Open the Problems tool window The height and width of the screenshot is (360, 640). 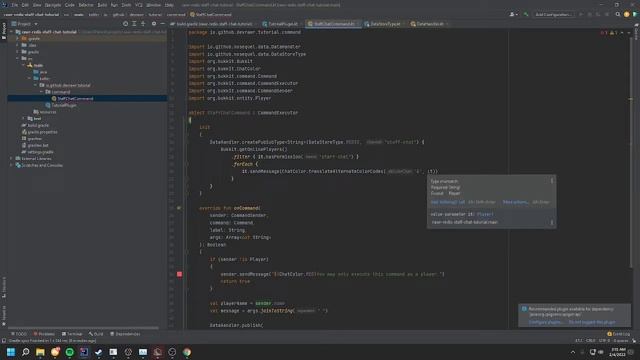point(44,334)
